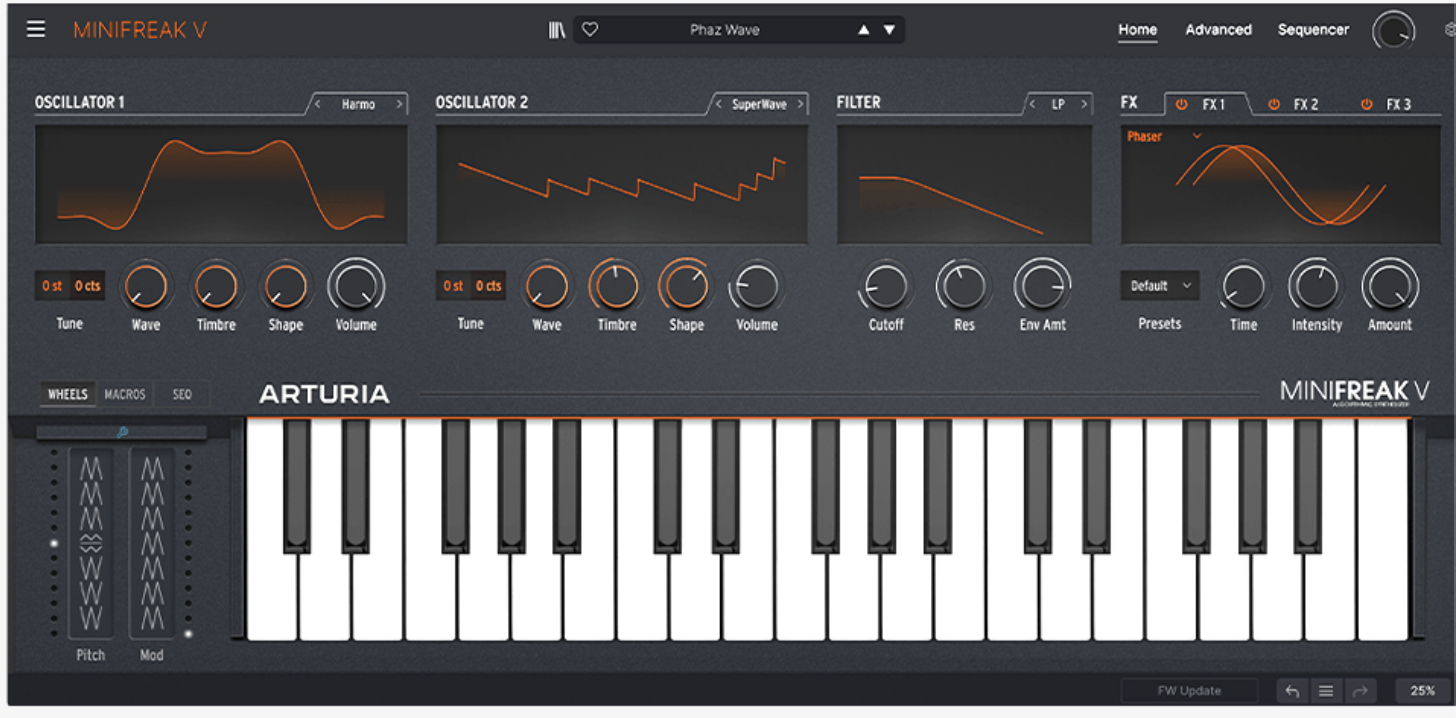Open the Sequencer view
The height and width of the screenshot is (718, 1456).
pos(1313,30)
